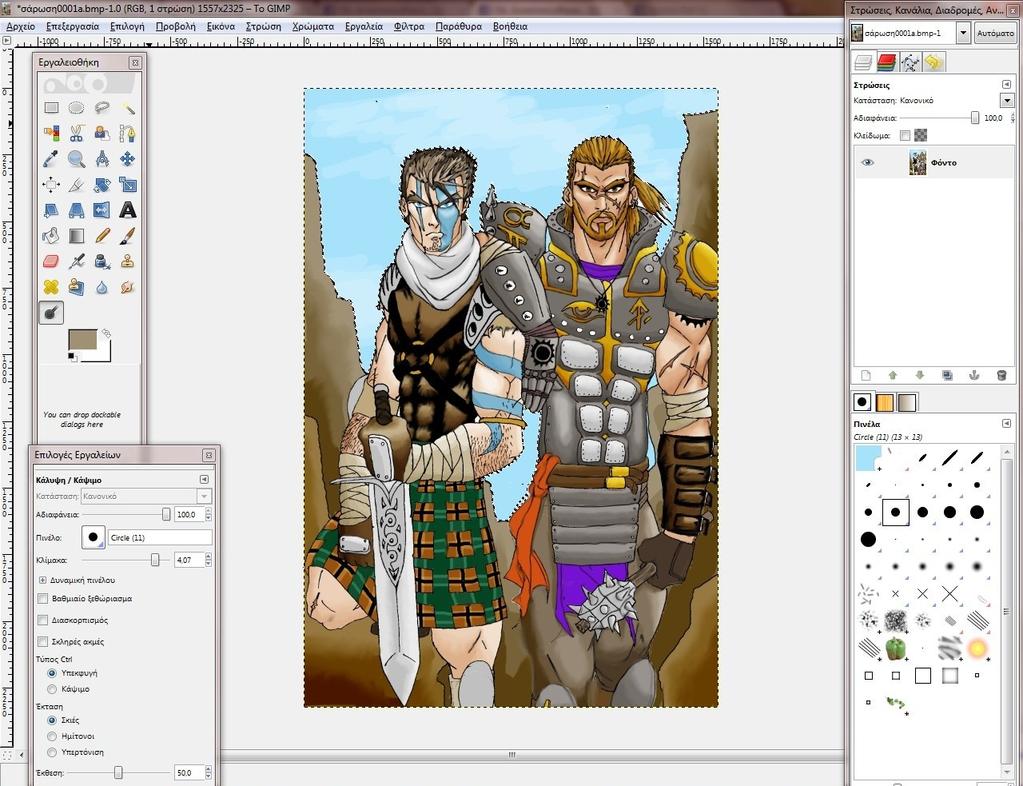The width and height of the screenshot is (1023, 786).
Task: Open the brush picker button beside Πινέλο
Action: 93,537
